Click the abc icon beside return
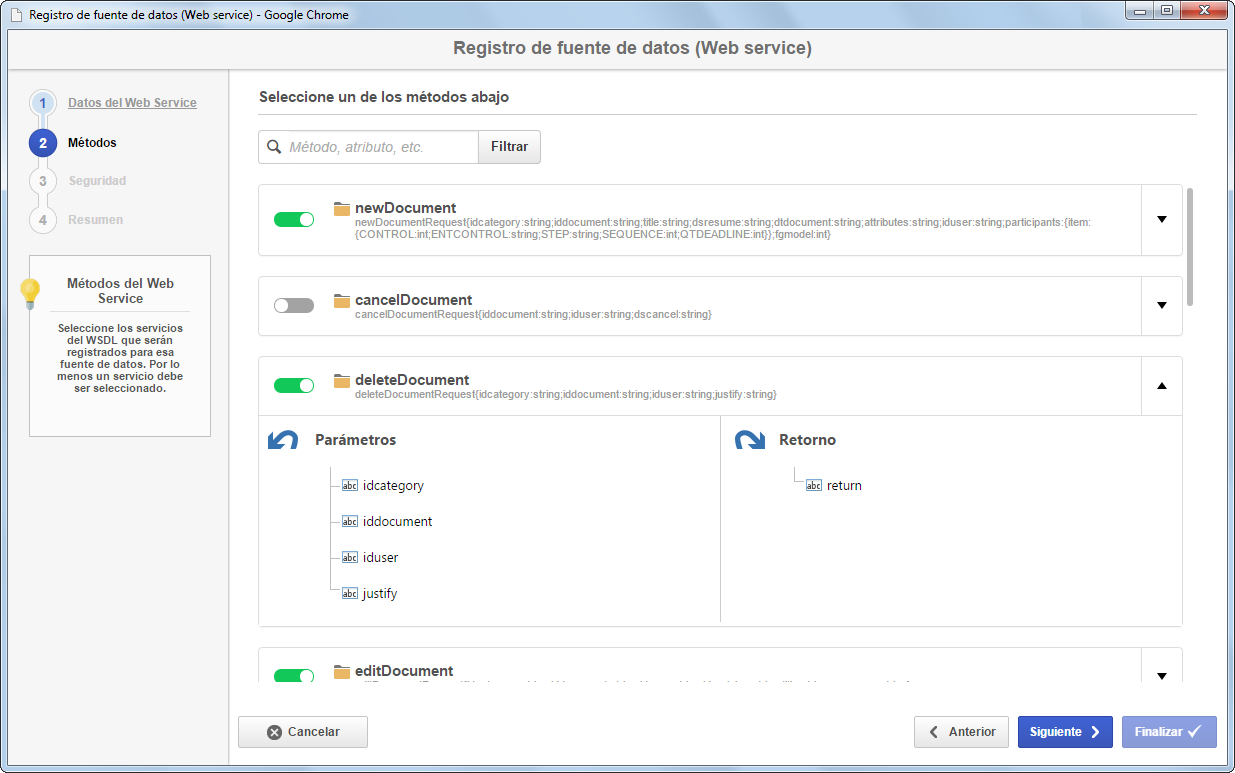Viewport: 1235px width, 773px height. pos(814,486)
